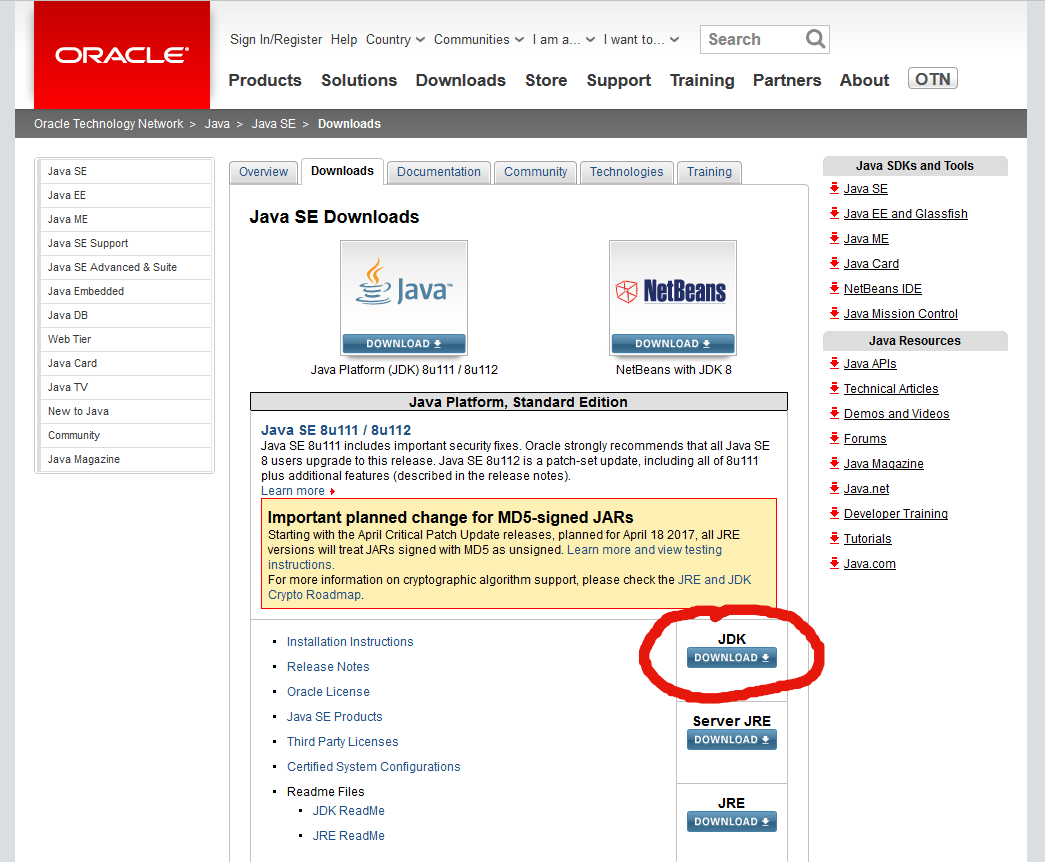Click the Oracle logo
The image size is (1045, 862).
tap(119, 55)
